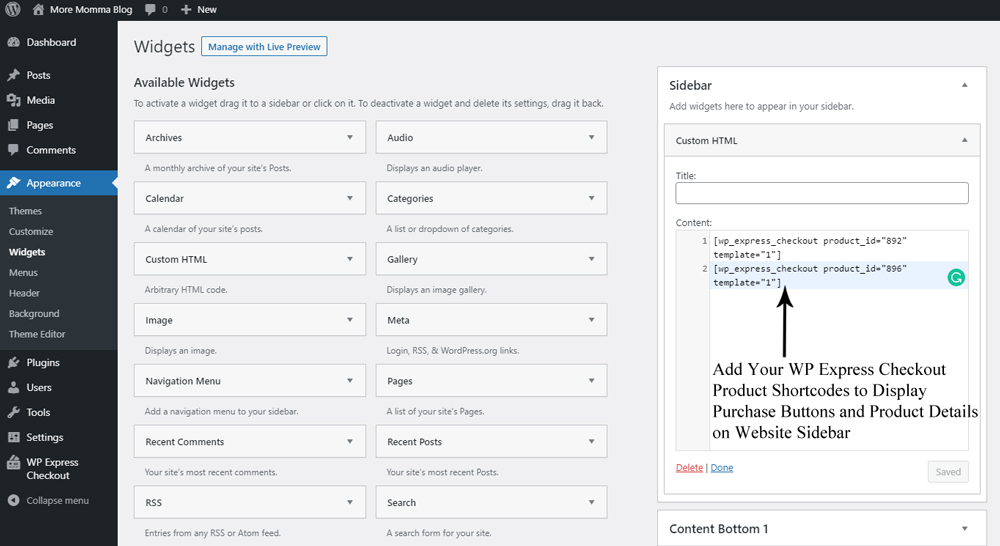Expand the Gallery widget dropdown arrow
The width and height of the screenshot is (1000, 546).
point(591,259)
